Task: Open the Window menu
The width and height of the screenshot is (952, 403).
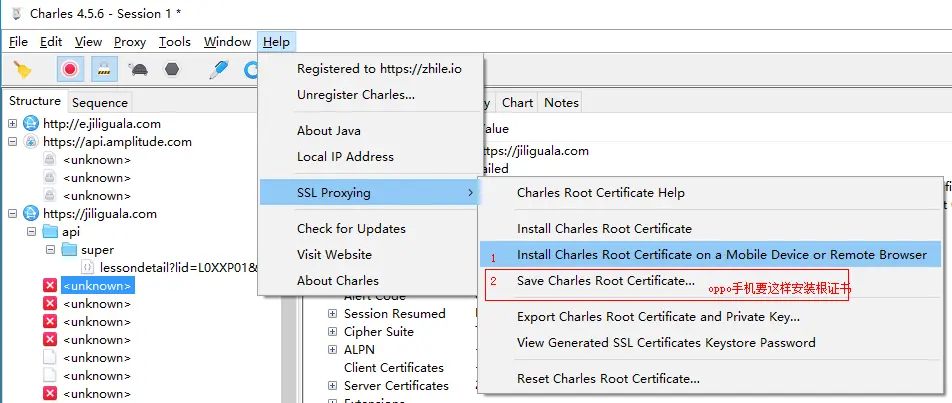Action: pyautogui.click(x=227, y=42)
